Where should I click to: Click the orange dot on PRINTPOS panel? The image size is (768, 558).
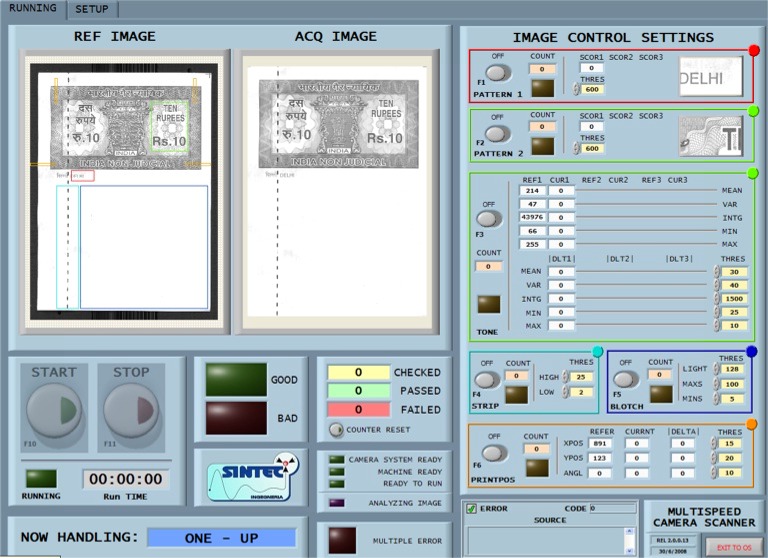coord(751,424)
